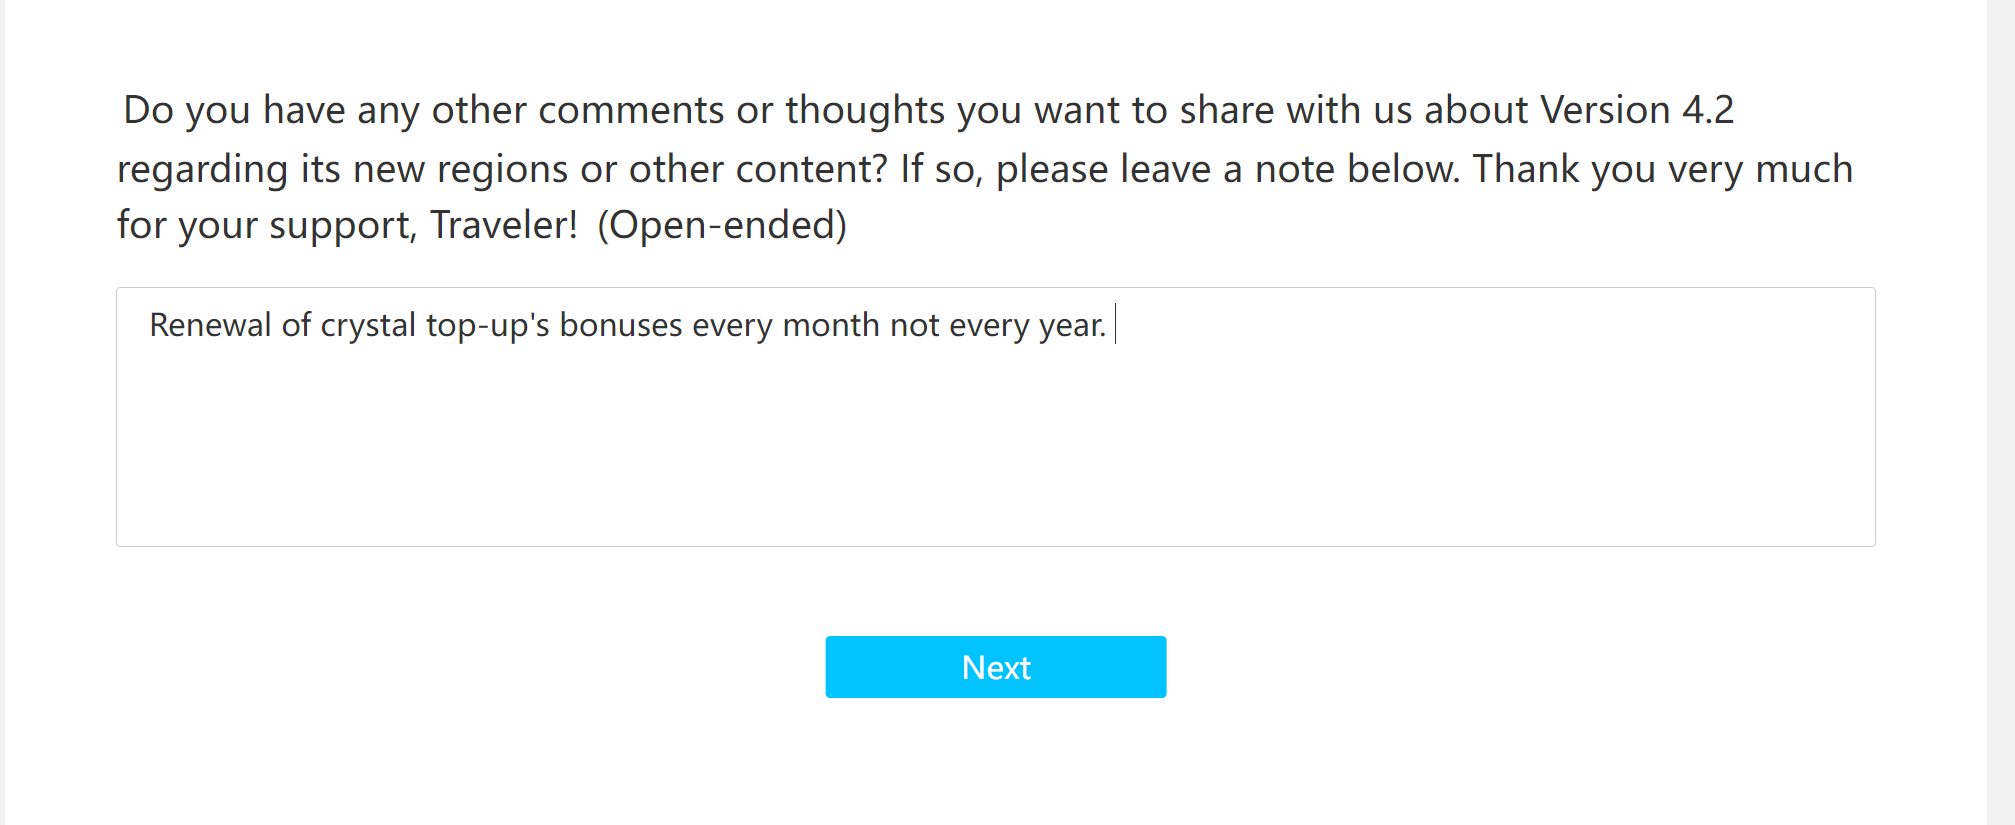Click the 'other content?' phrase in question
The height and width of the screenshot is (825, 2015).
757,169
